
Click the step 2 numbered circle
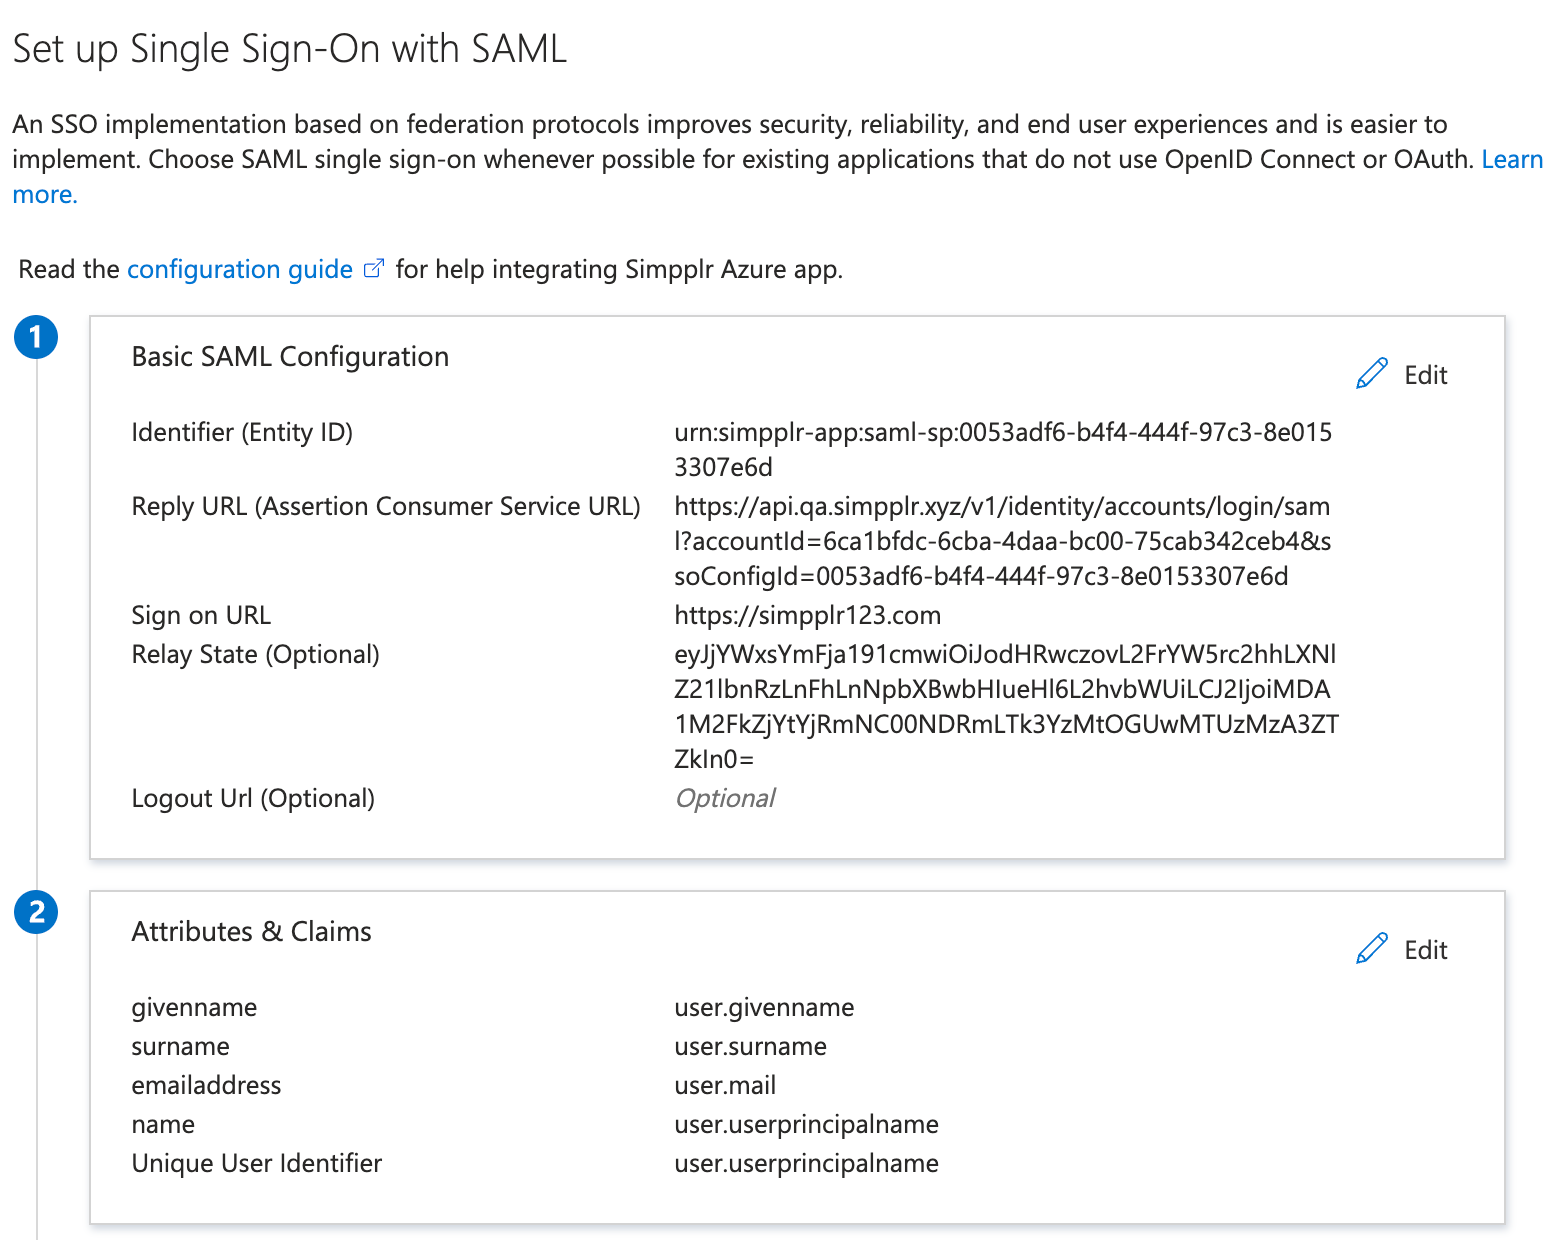click(36, 912)
